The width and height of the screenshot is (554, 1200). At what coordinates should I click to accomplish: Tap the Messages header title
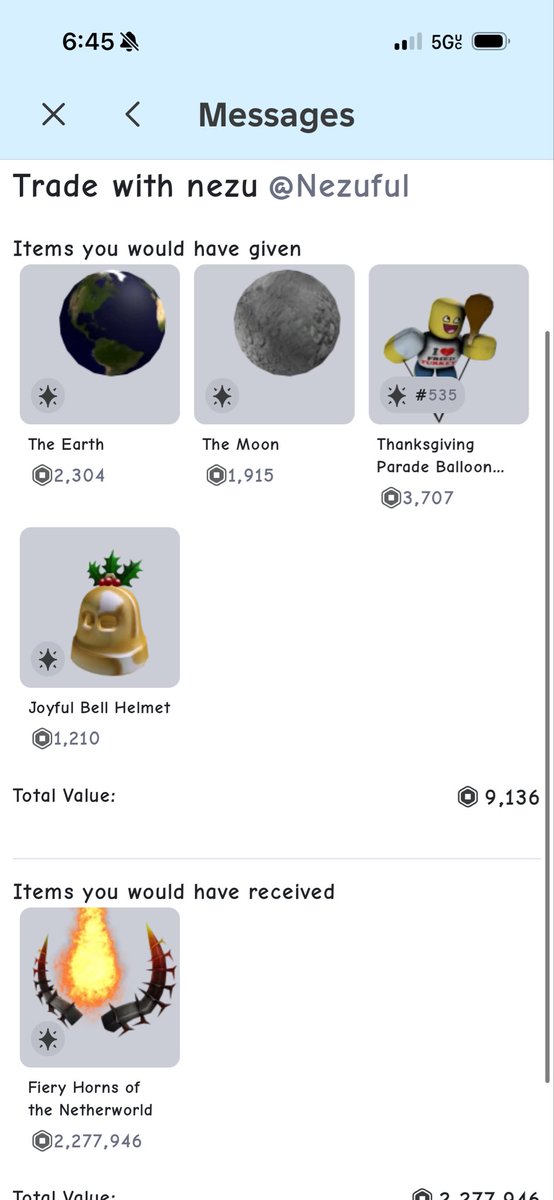[x=276, y=115]
